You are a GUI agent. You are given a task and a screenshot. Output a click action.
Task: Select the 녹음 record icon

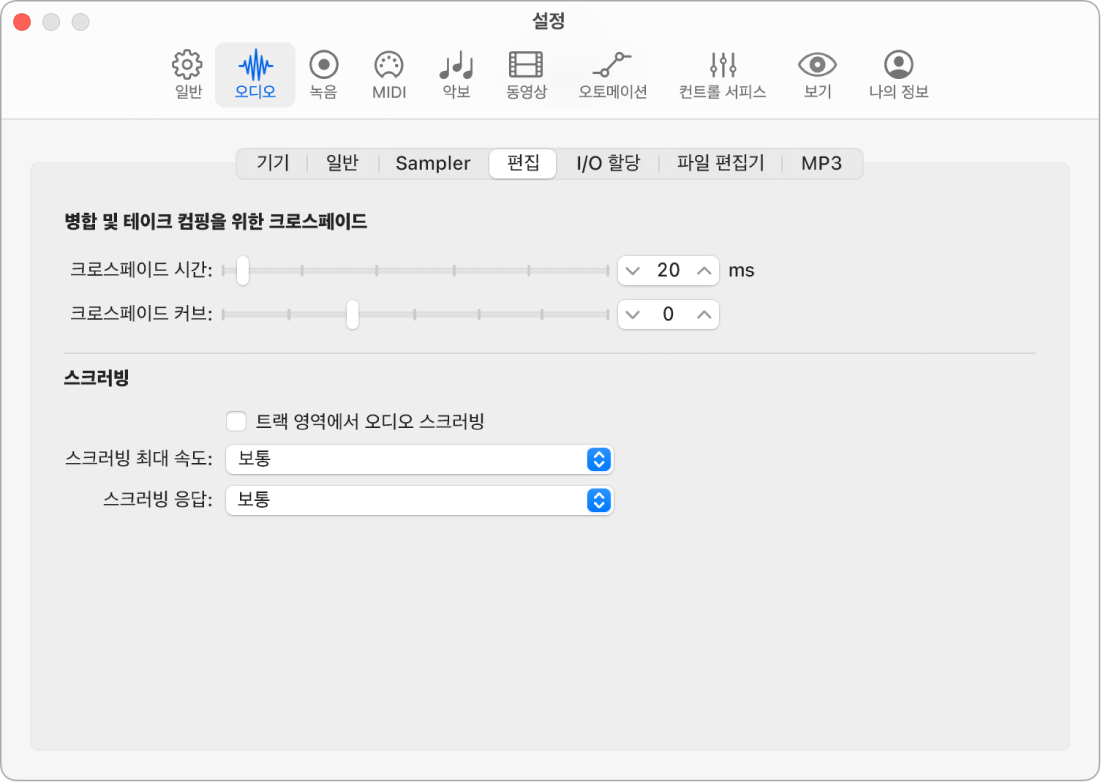(x=323, y=74)
